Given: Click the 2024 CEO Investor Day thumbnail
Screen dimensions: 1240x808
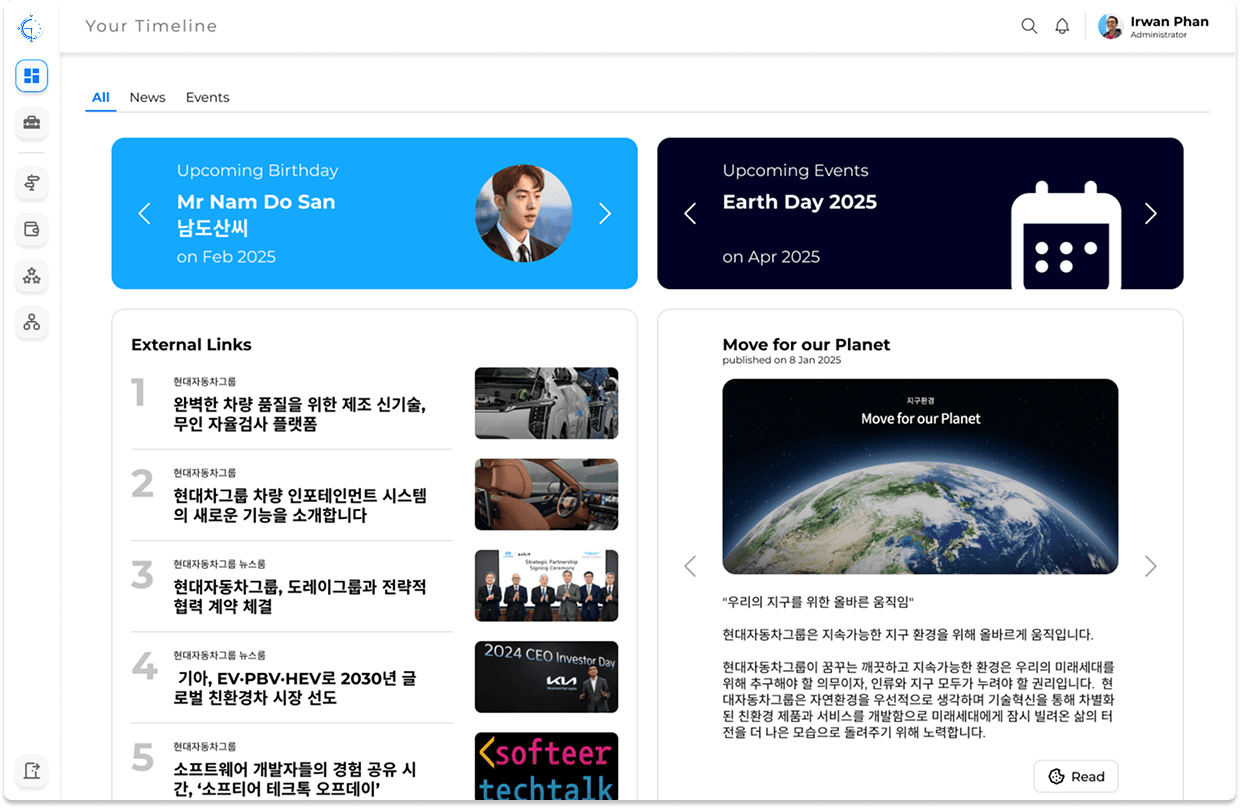Looking at the screenshot, I should click(546, 677).
